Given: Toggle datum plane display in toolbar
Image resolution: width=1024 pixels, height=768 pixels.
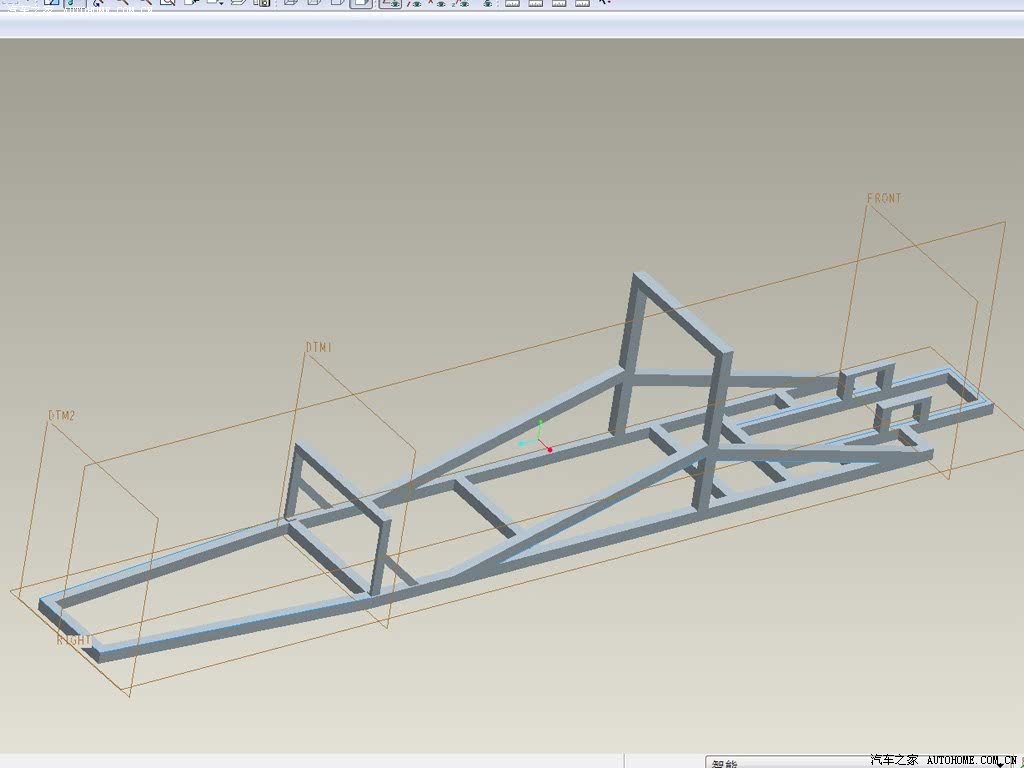Looking at the screenshot, I should pyautogui.click(x=391, y=3).
